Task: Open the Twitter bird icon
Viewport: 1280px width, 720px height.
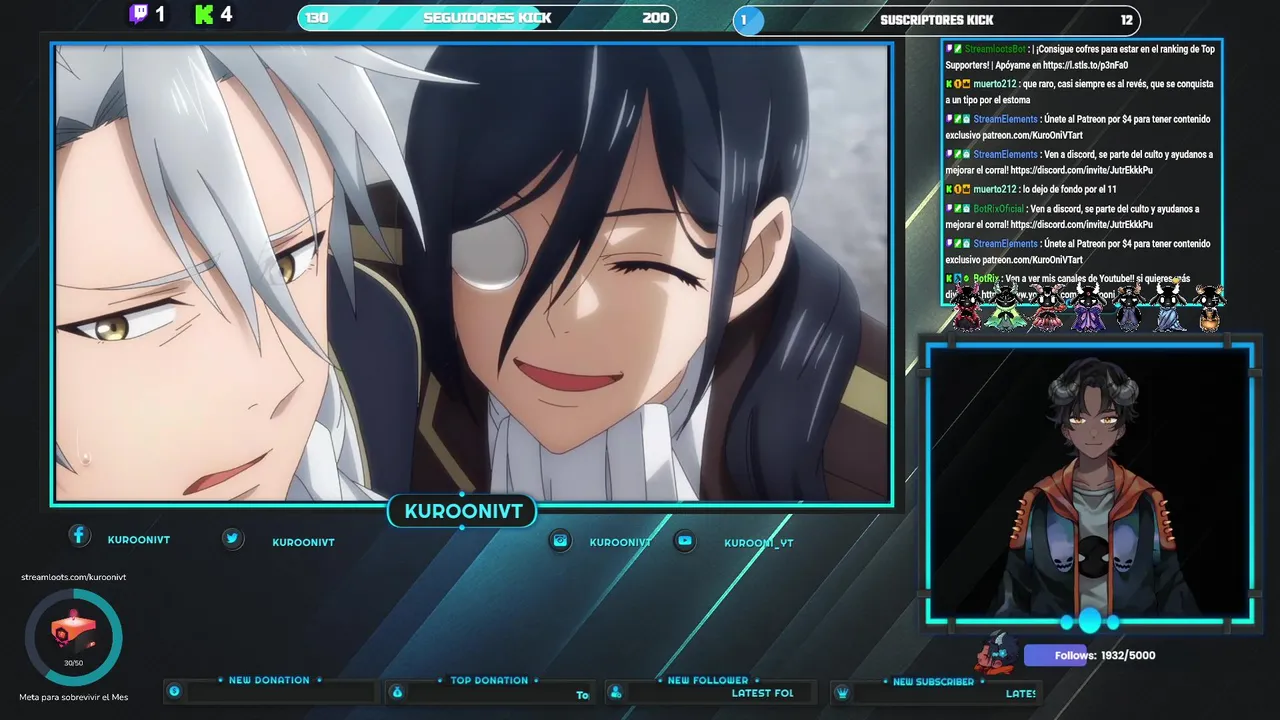Action: (x=232, y=539)
